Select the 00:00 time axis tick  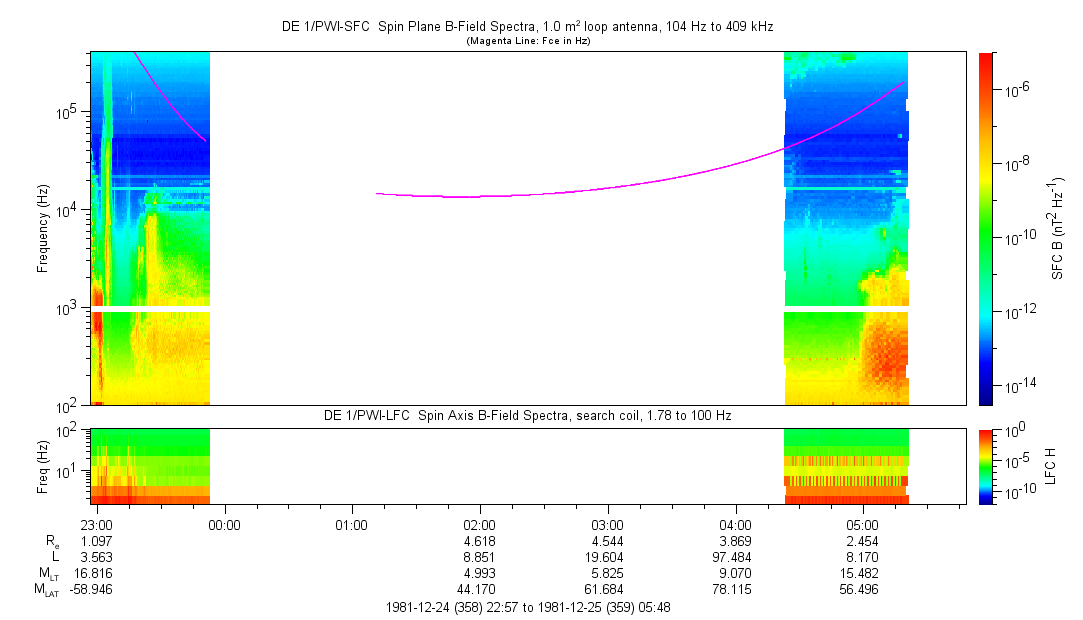224,524
